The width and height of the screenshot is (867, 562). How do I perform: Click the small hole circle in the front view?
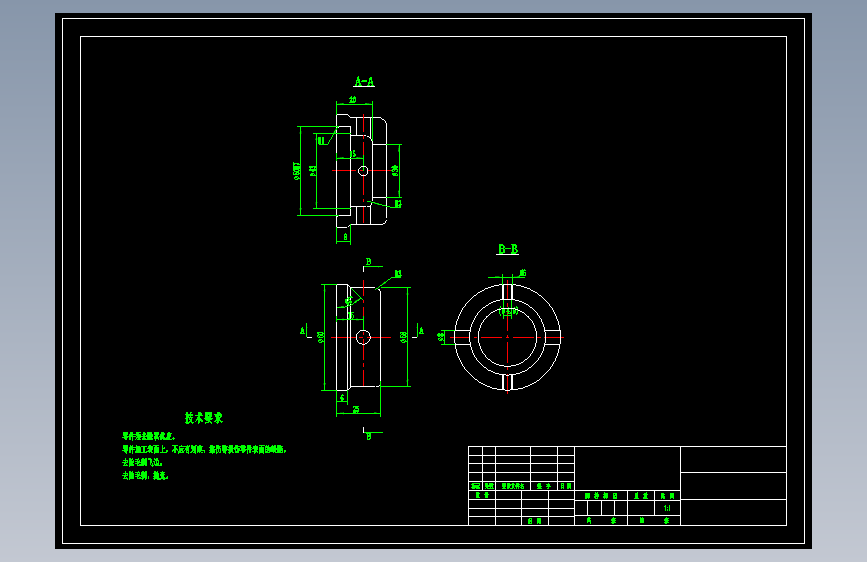[363, 337]
